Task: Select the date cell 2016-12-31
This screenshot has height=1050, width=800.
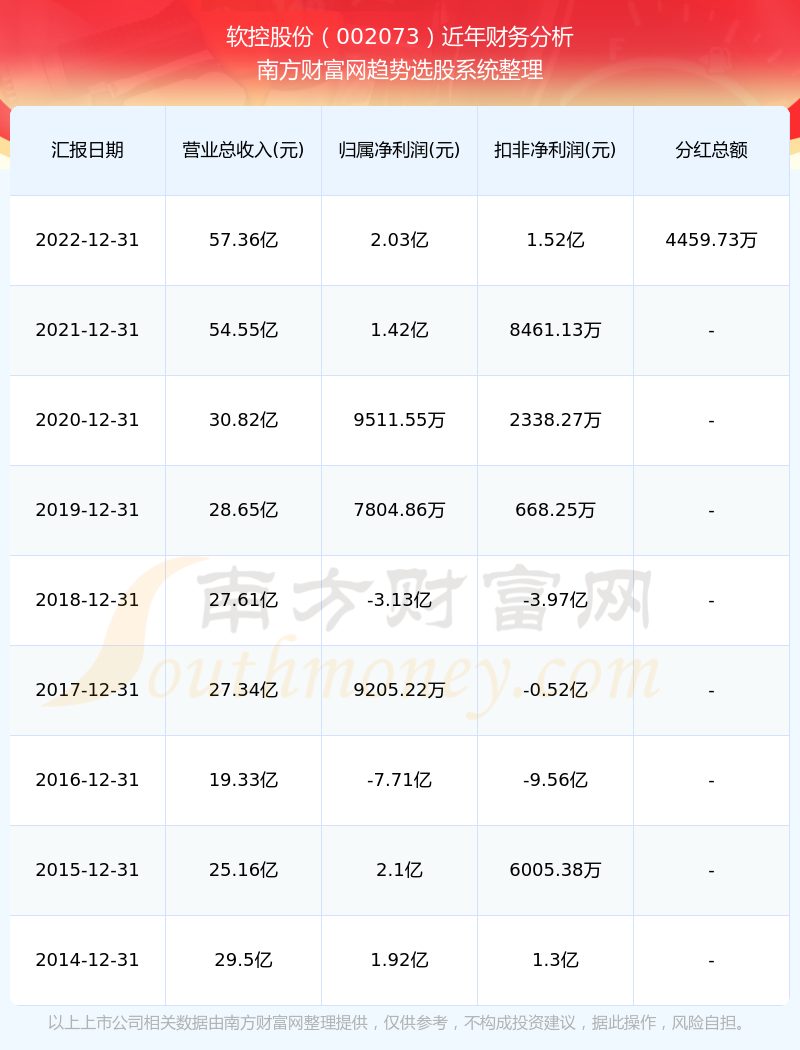Action: click(x=88, y=780)
